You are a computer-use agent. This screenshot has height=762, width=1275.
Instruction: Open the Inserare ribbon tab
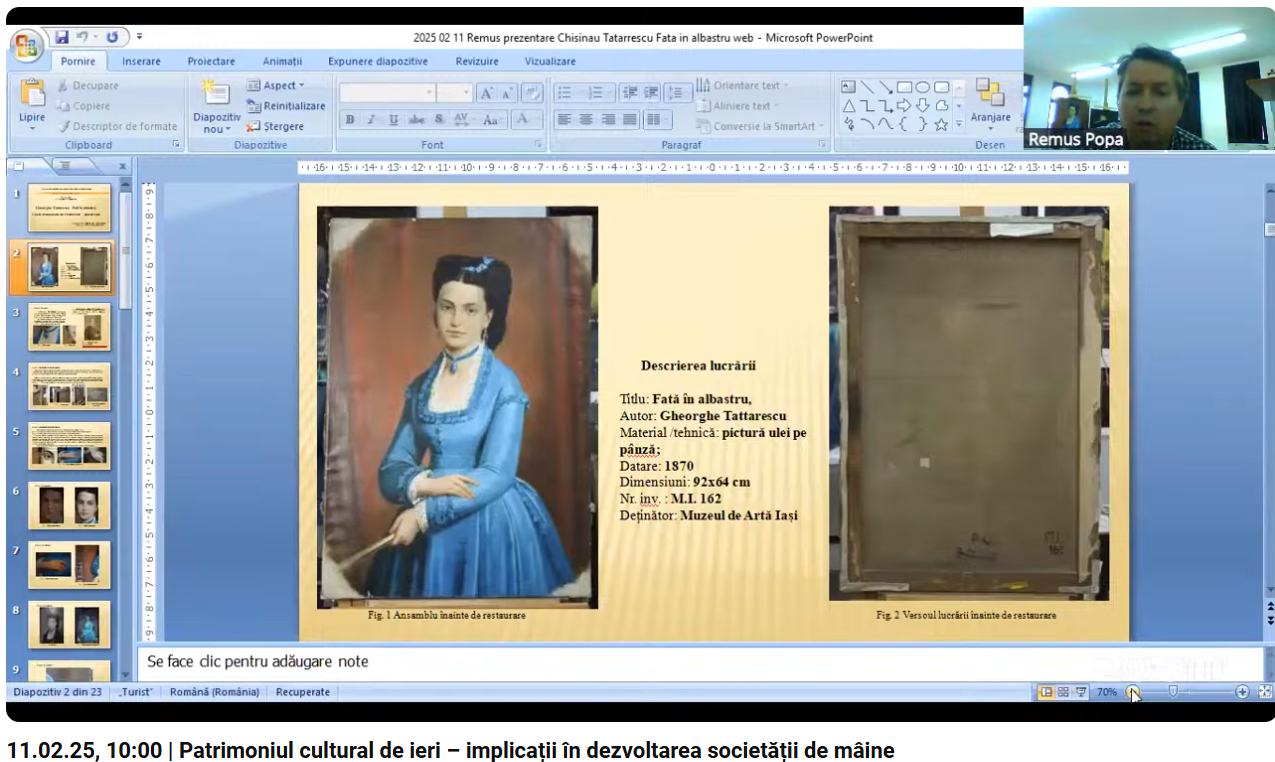(x=141, y=62)
